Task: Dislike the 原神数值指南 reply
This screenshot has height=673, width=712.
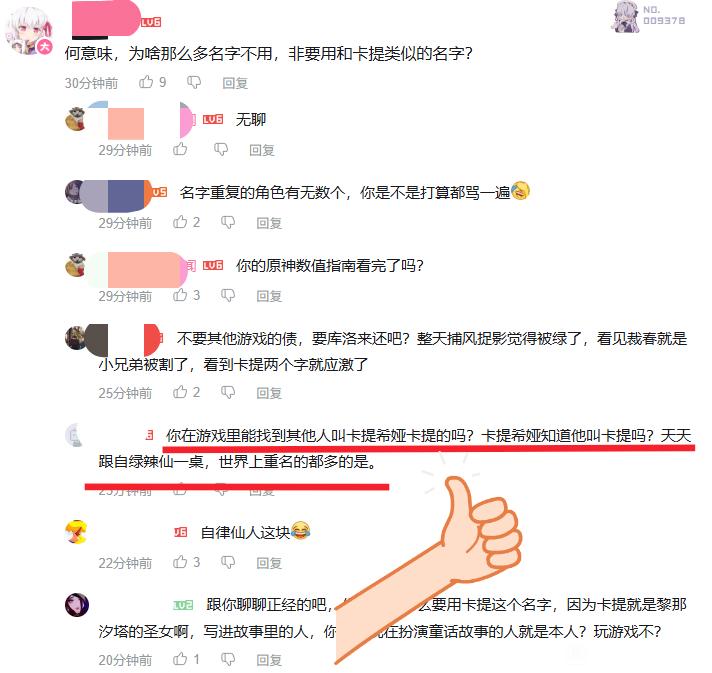Action: (228, 296)
